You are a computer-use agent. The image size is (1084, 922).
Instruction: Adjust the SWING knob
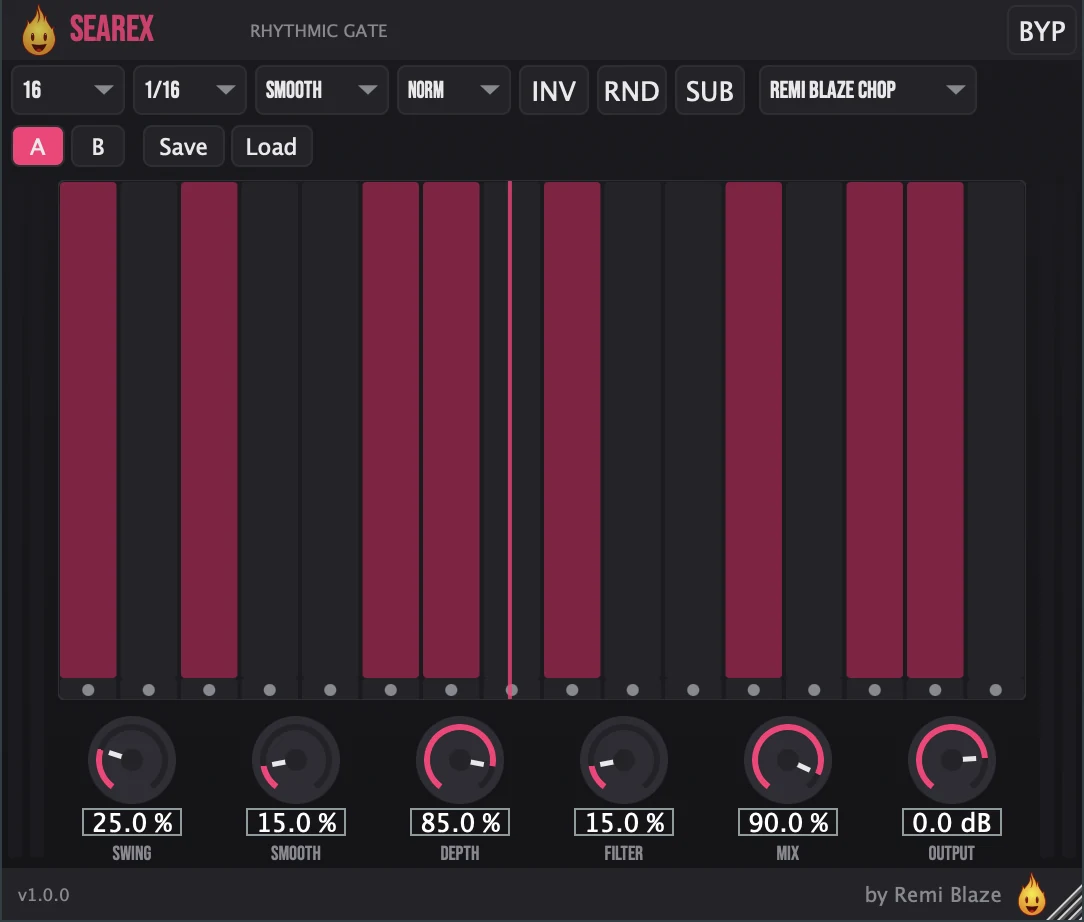(131, 760)
